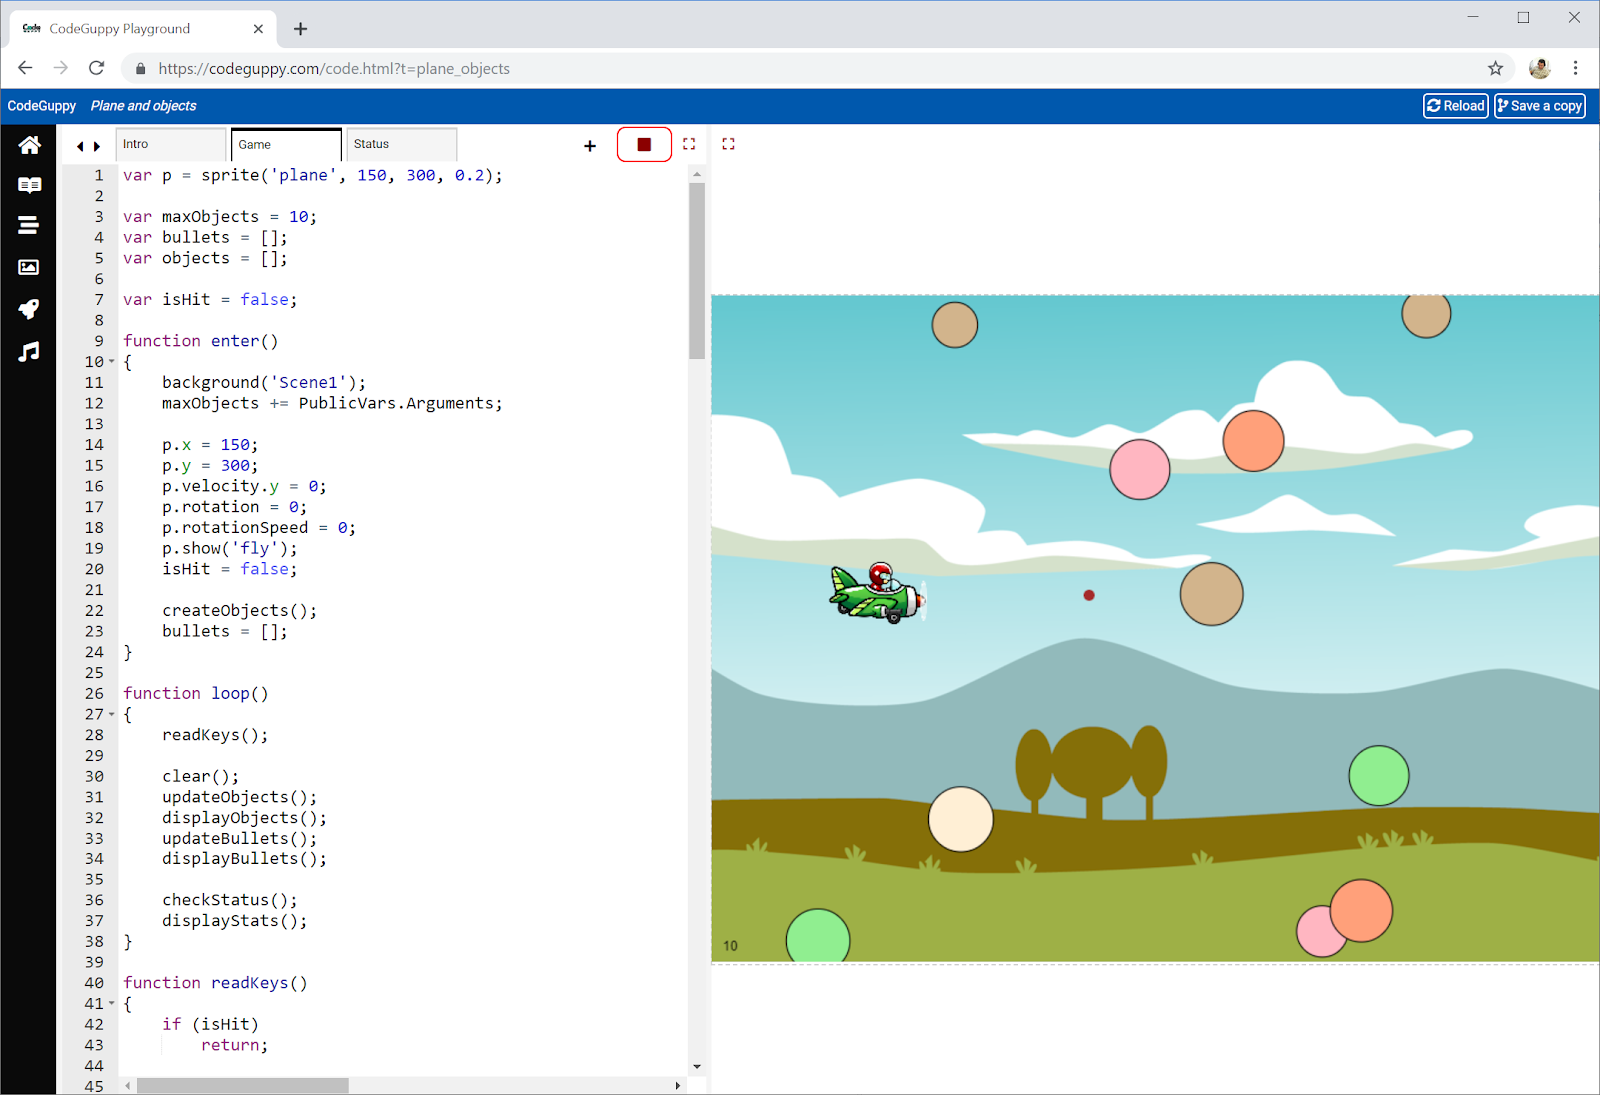Add a new code file with plus icon
This screenshot has height=1095, width=1600.
pos(590,146)
